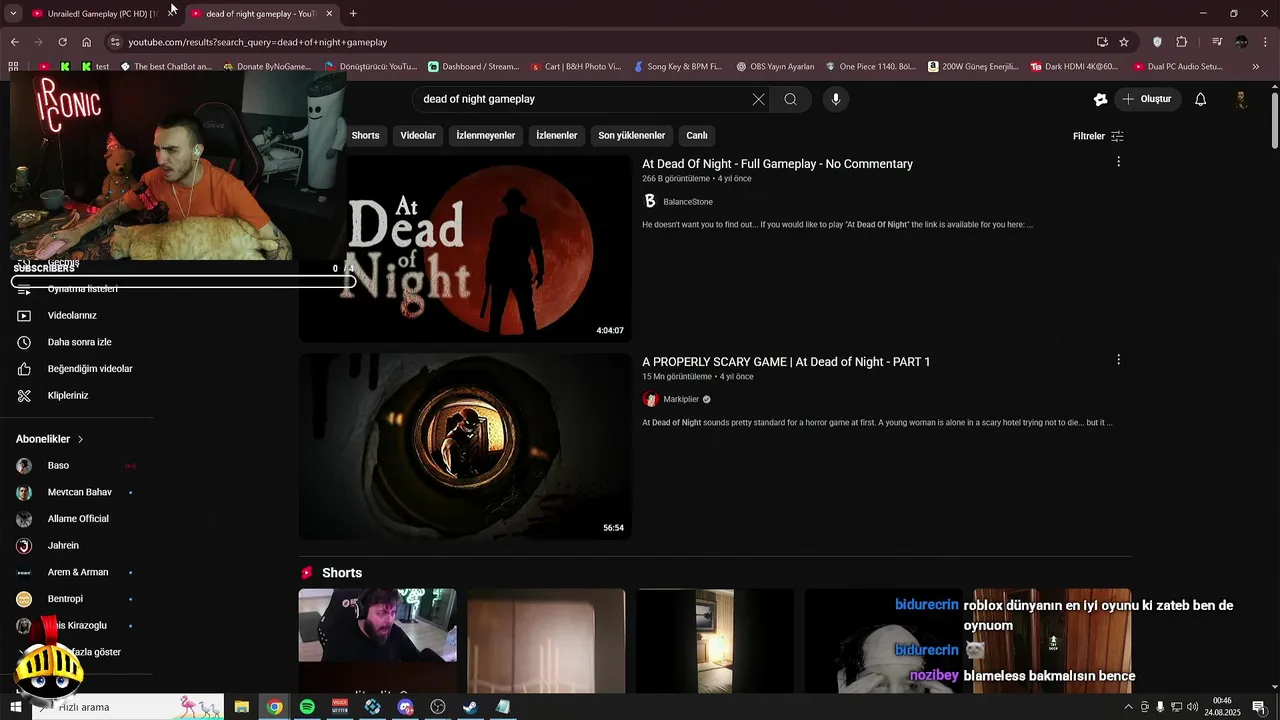Screen dimensions: 1280x720
Task: Click the browser home button
Action: [86, 42]
